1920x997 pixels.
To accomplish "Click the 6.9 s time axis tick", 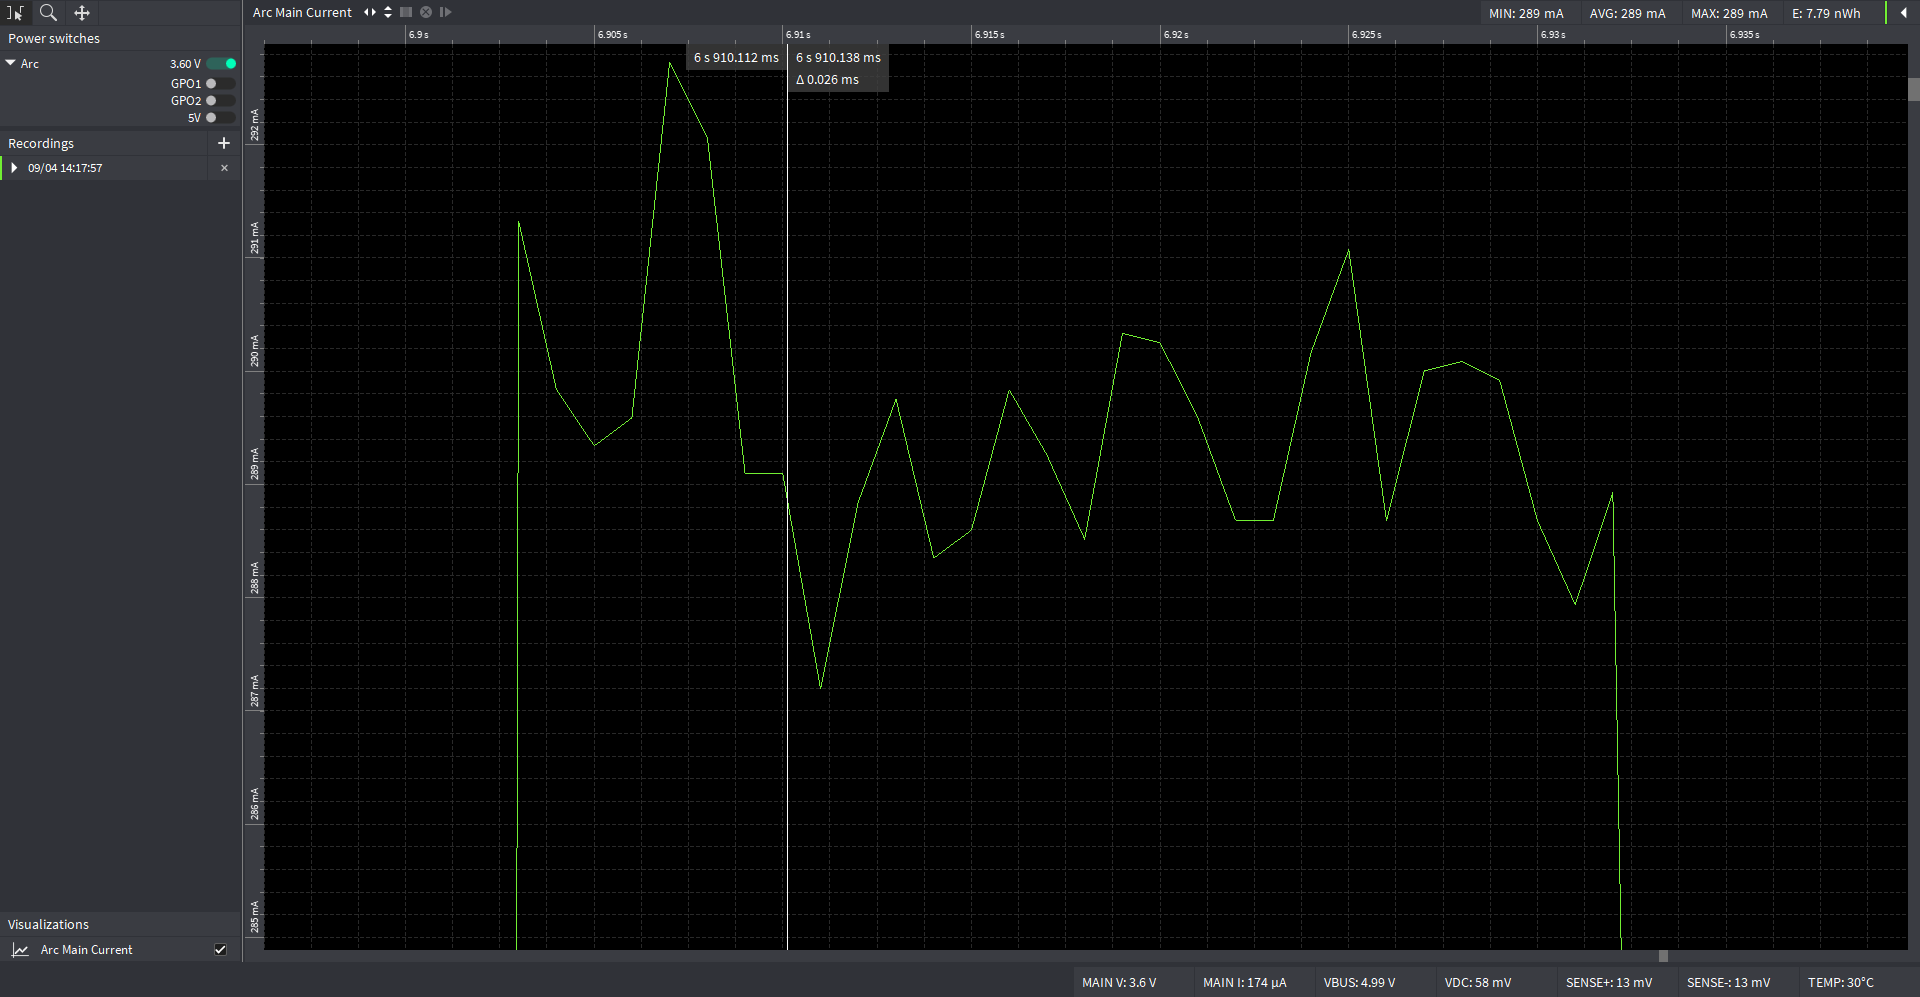I will (418, 35).
